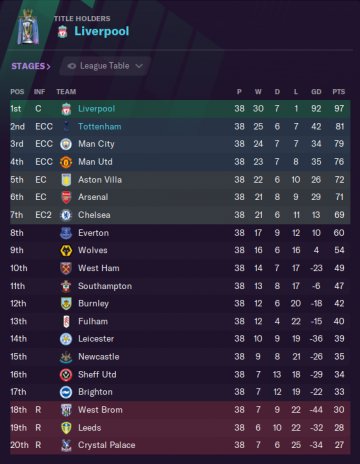Open Liverpool title holders link

pos(102,31)
